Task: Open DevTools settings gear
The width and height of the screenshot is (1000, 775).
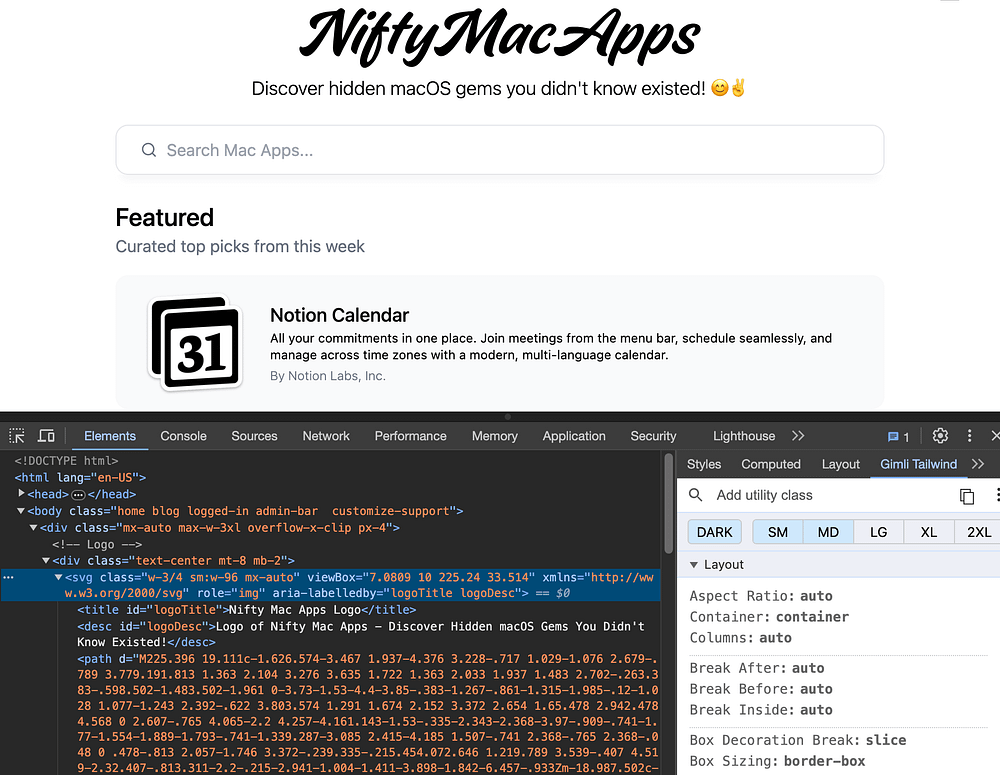Action: 940,436
